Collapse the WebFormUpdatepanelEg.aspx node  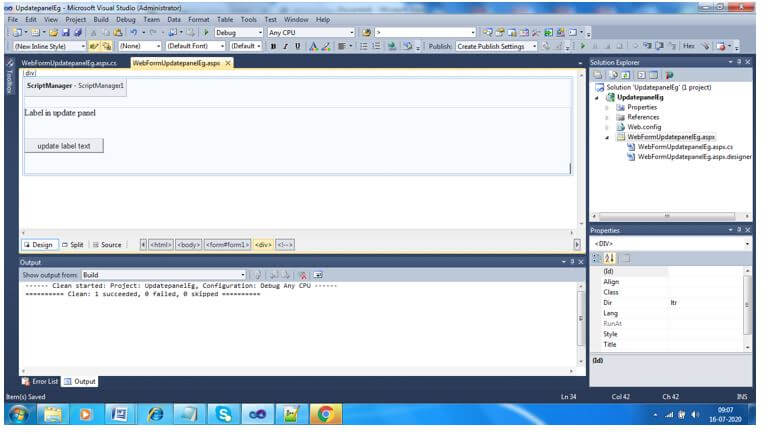pyautogui.click(x=607, y=137)
